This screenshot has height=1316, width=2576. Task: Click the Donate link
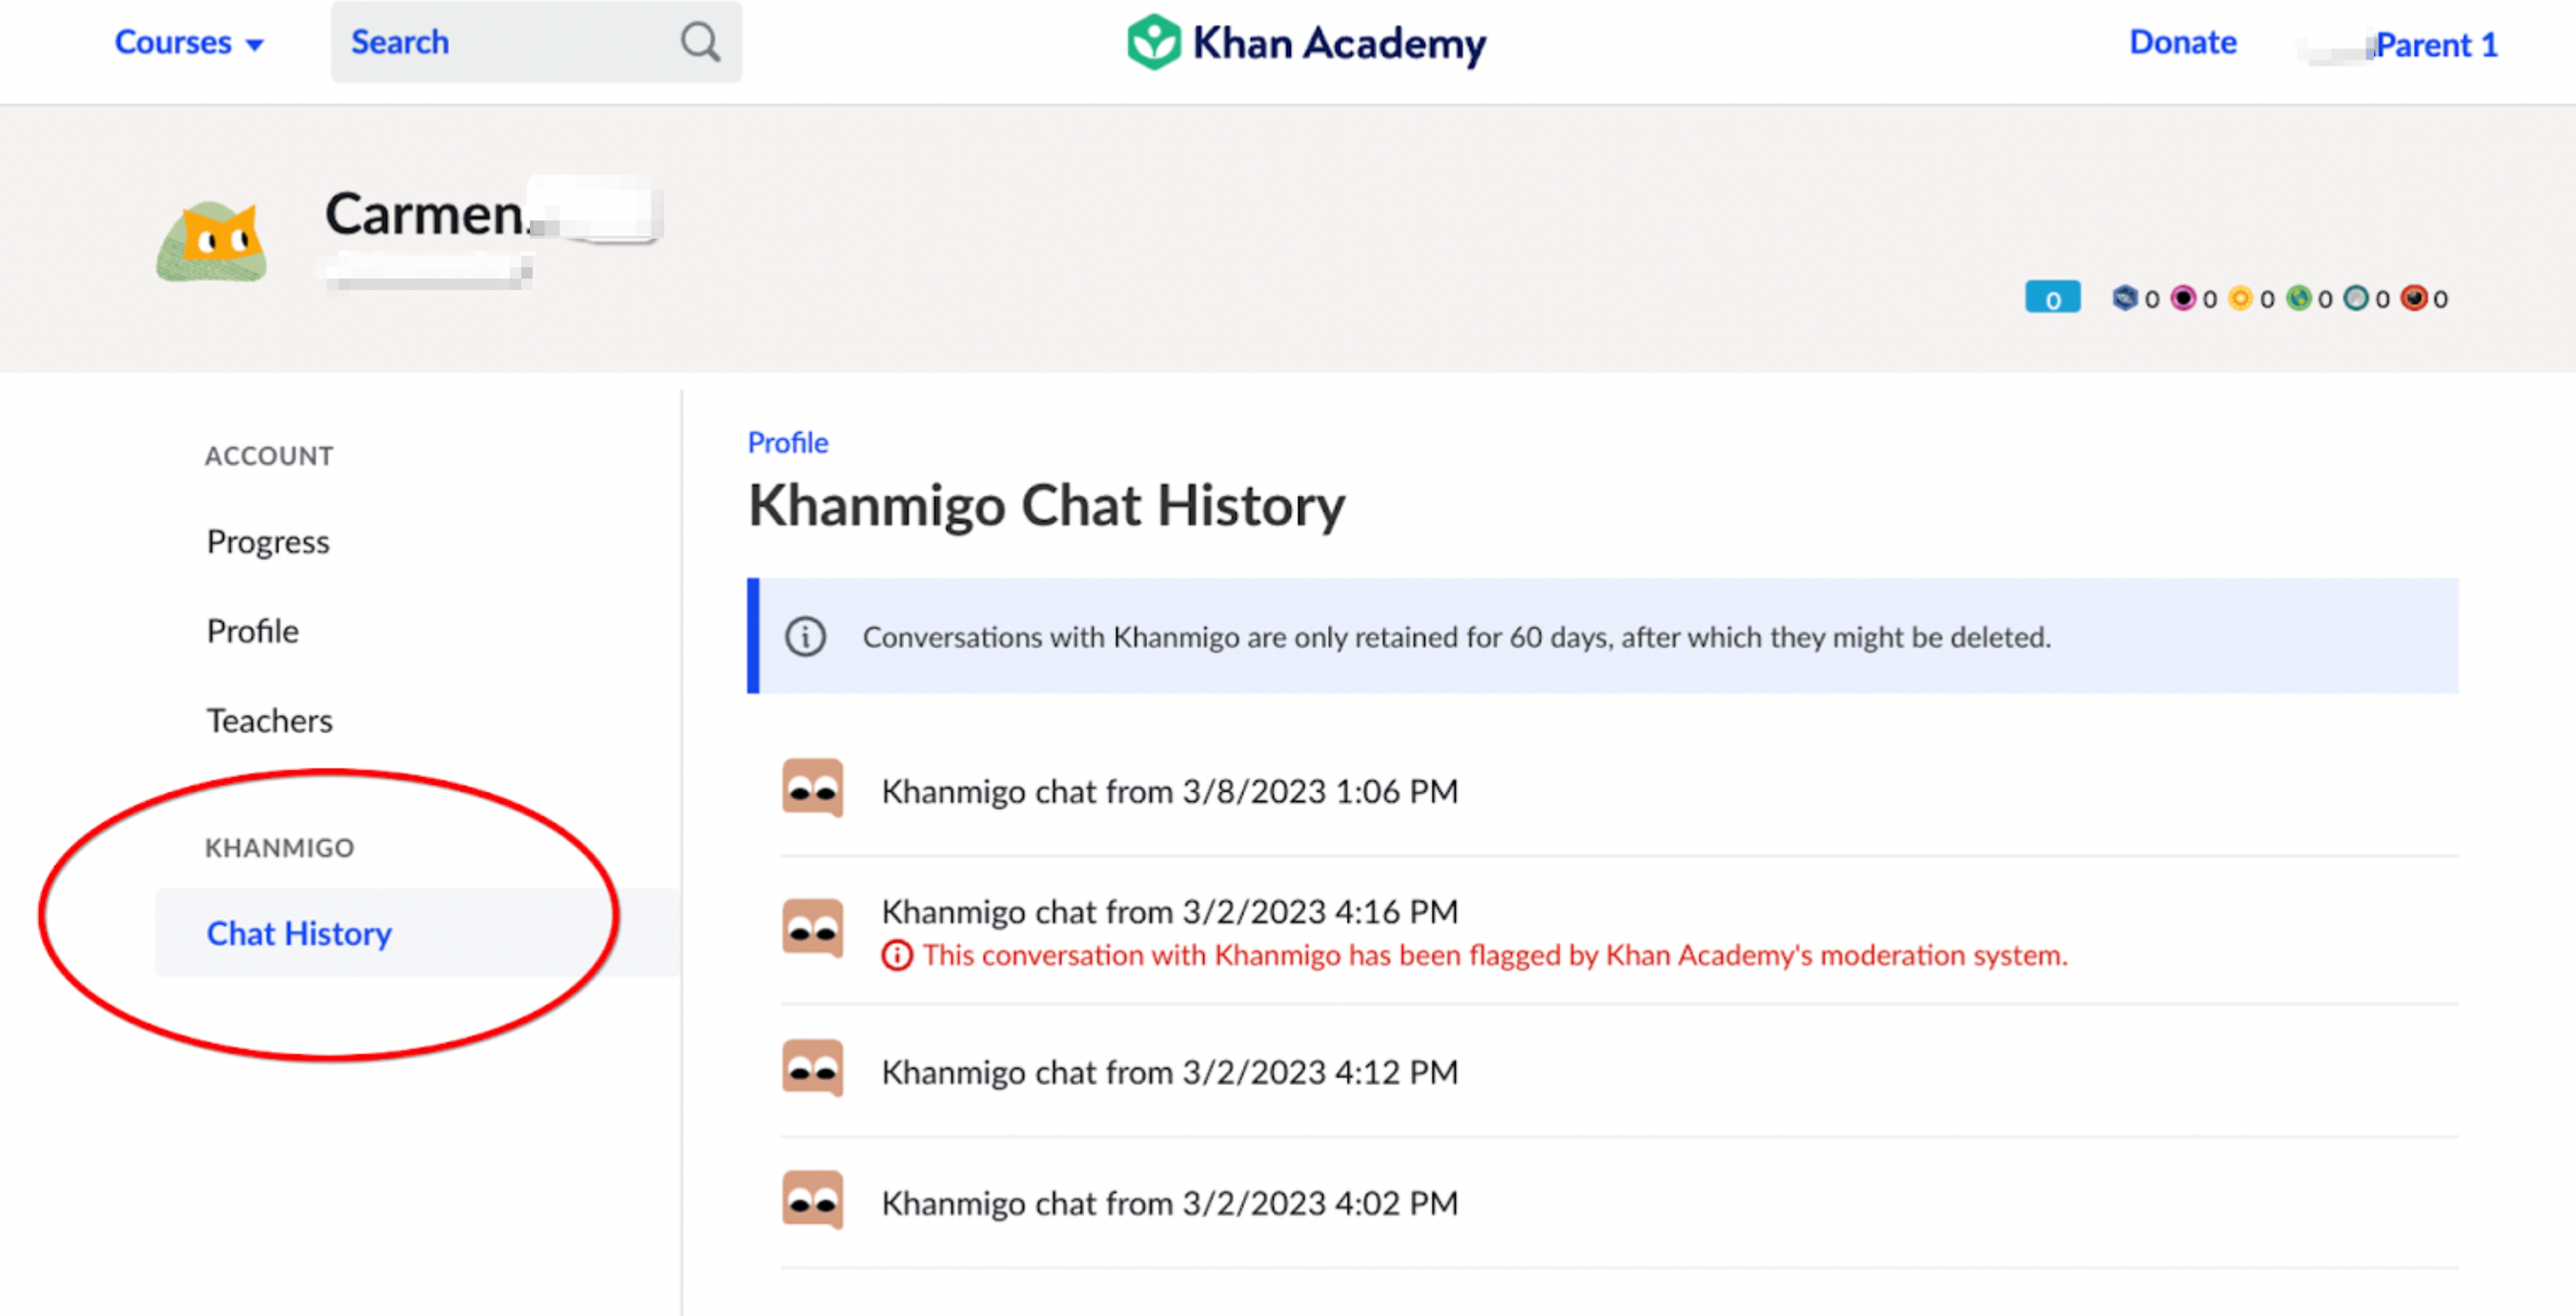2182,42
